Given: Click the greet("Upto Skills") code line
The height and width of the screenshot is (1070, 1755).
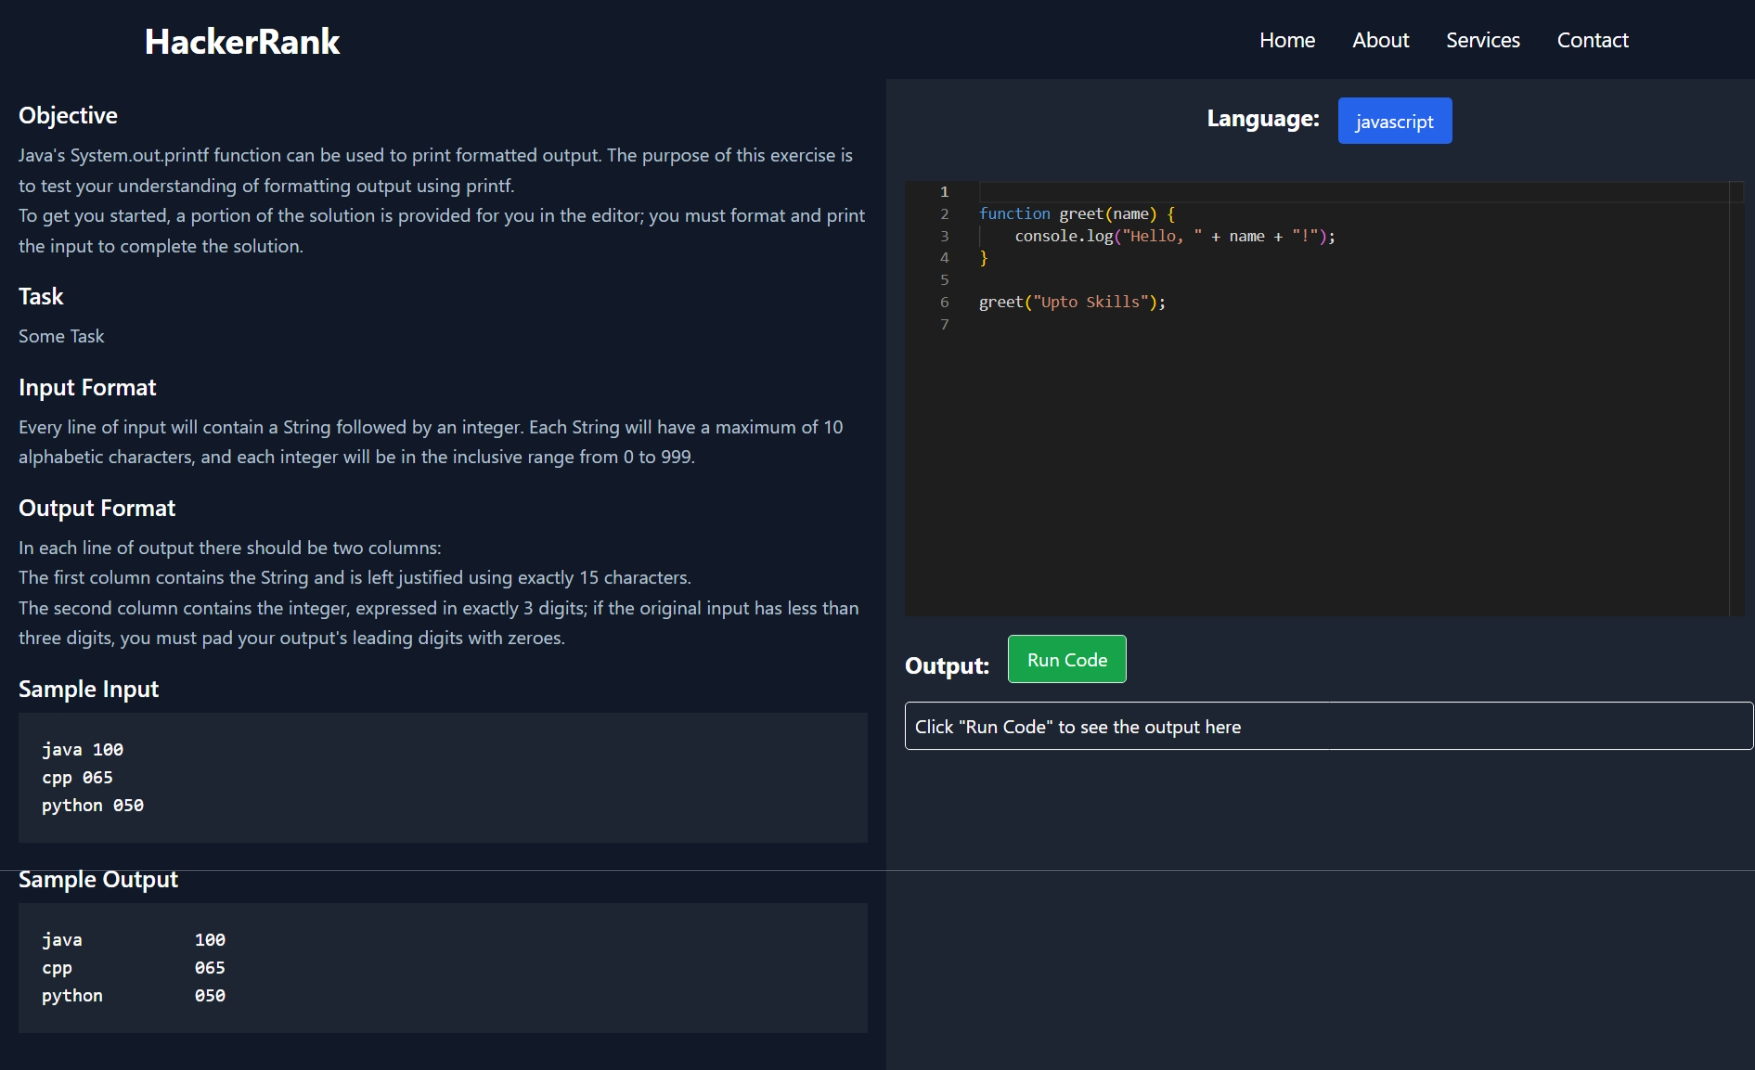Looking at the screenshot, I should (1072, 302).
